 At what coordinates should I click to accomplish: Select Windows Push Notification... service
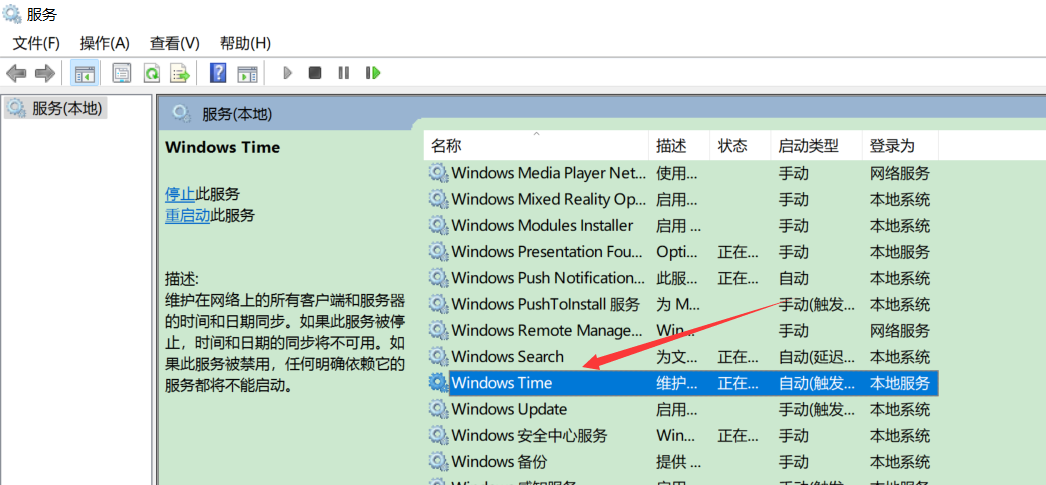(681, 278)
